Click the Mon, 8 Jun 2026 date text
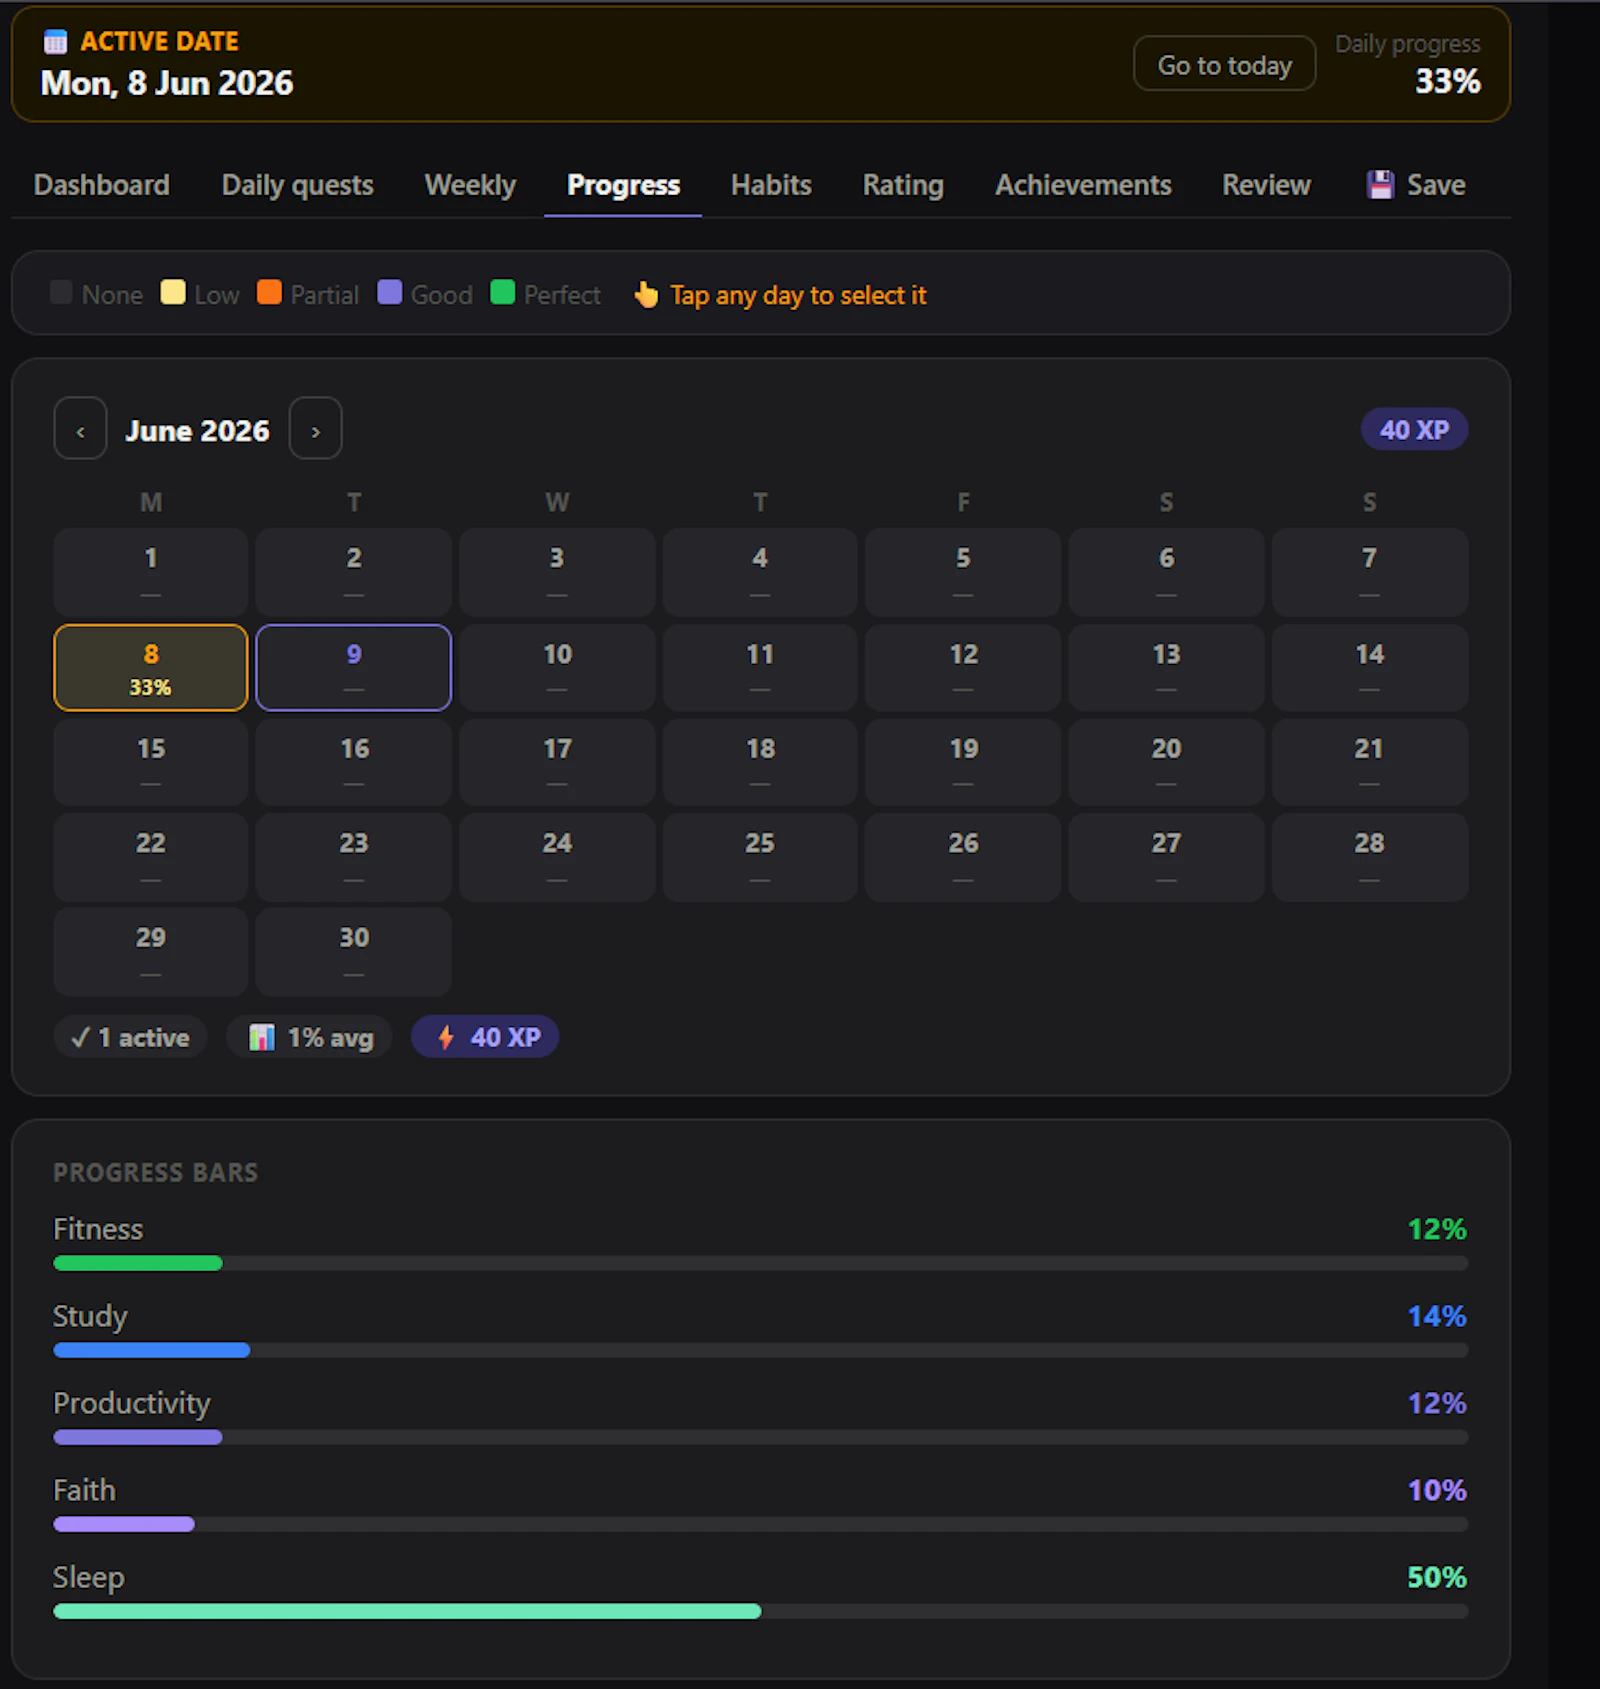This screenshot has height=1689, width=1600. point(167,83)
